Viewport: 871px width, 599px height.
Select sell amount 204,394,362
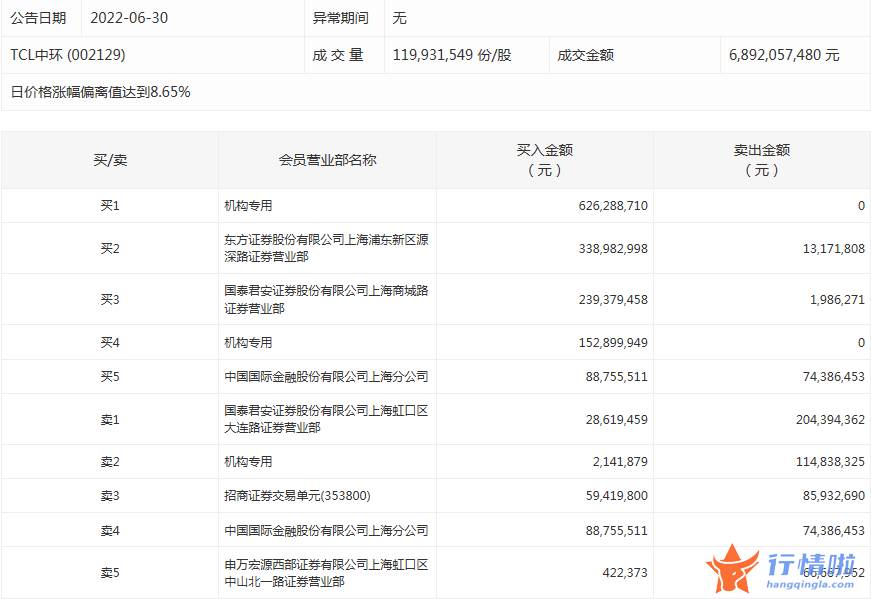pos(830,420)
